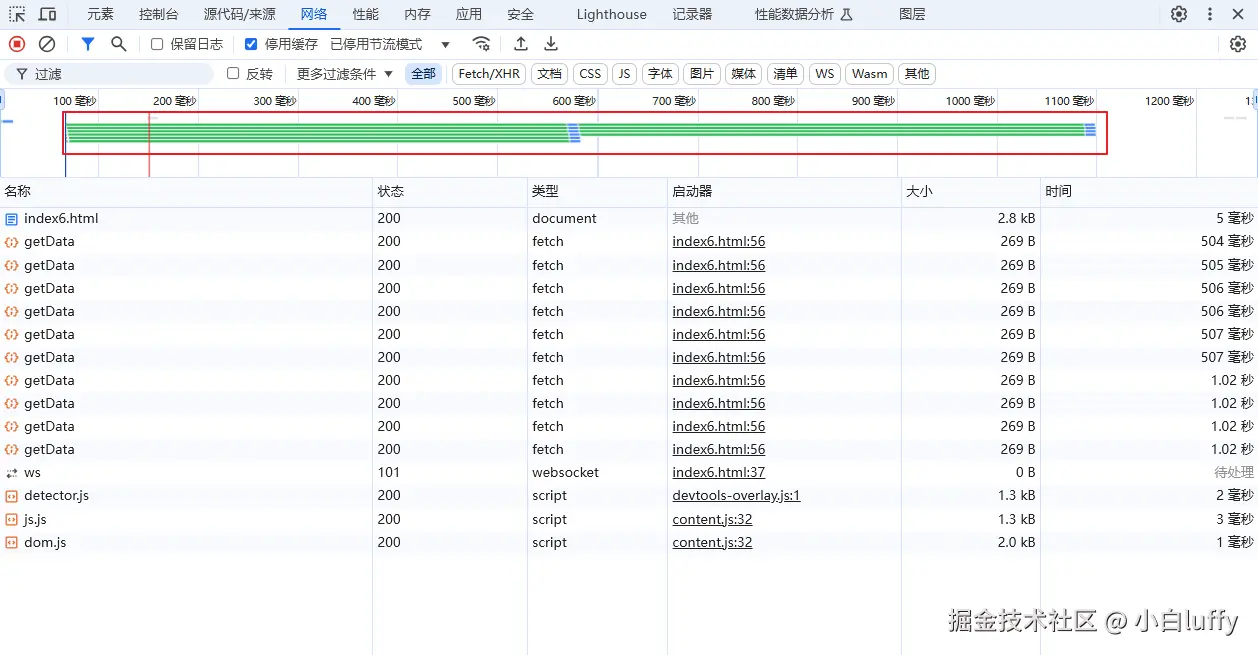Filter by JS type
The width and height of the screenshot is (1258, 655).
[x=624, y=74]
